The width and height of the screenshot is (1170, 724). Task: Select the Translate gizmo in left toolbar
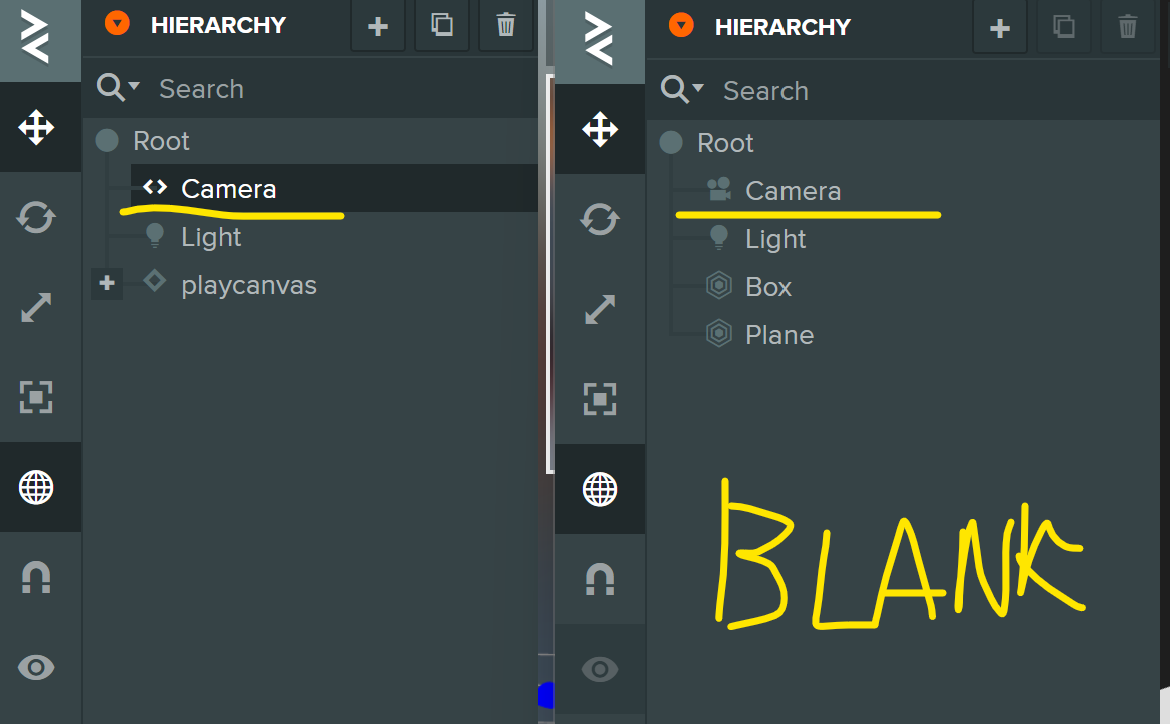36,128
